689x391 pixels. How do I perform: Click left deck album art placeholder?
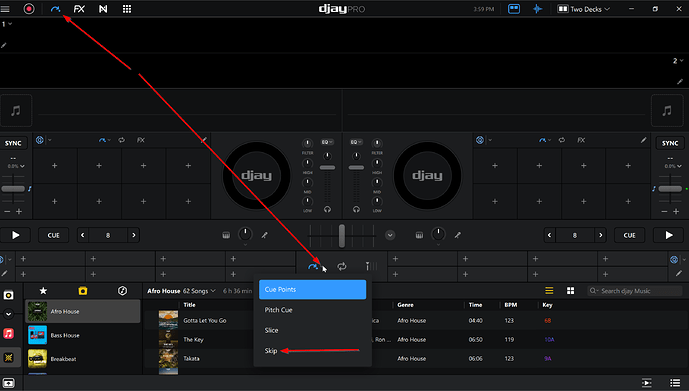pyautogui.click(x=16, y=111)
